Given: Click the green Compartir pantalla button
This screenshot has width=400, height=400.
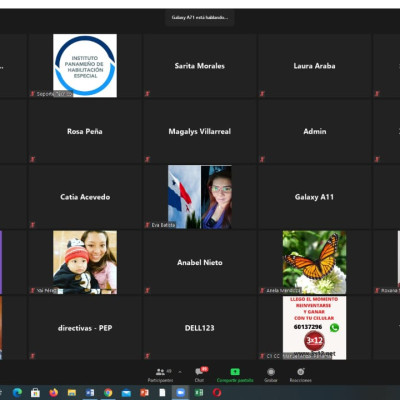Looking at the screenshot, I should click(235, 375).
